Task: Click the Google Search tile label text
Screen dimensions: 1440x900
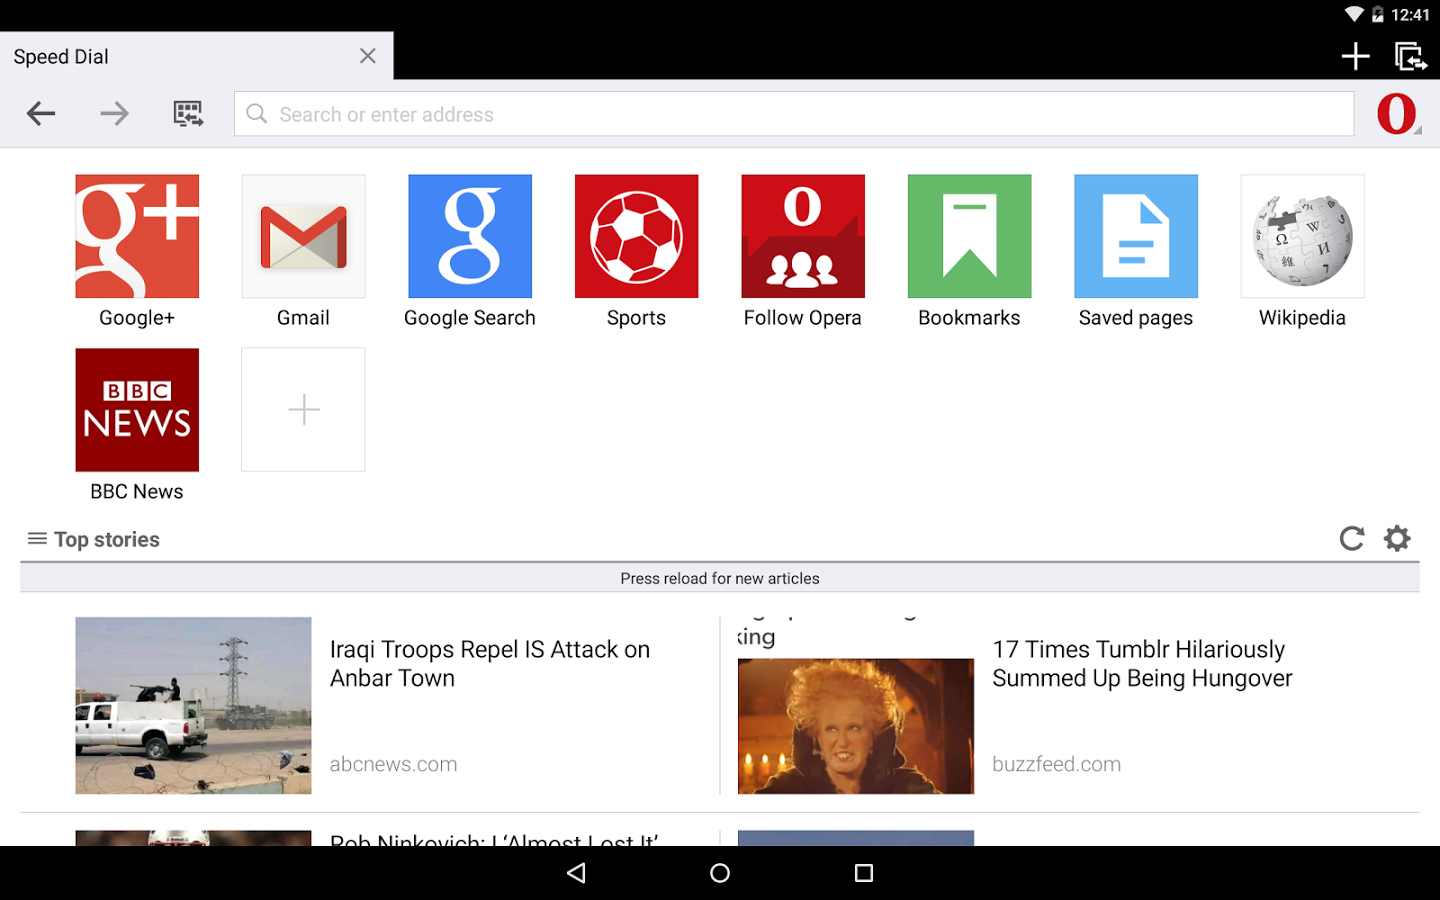Action: pyautogui.click(x=470, y=318)
